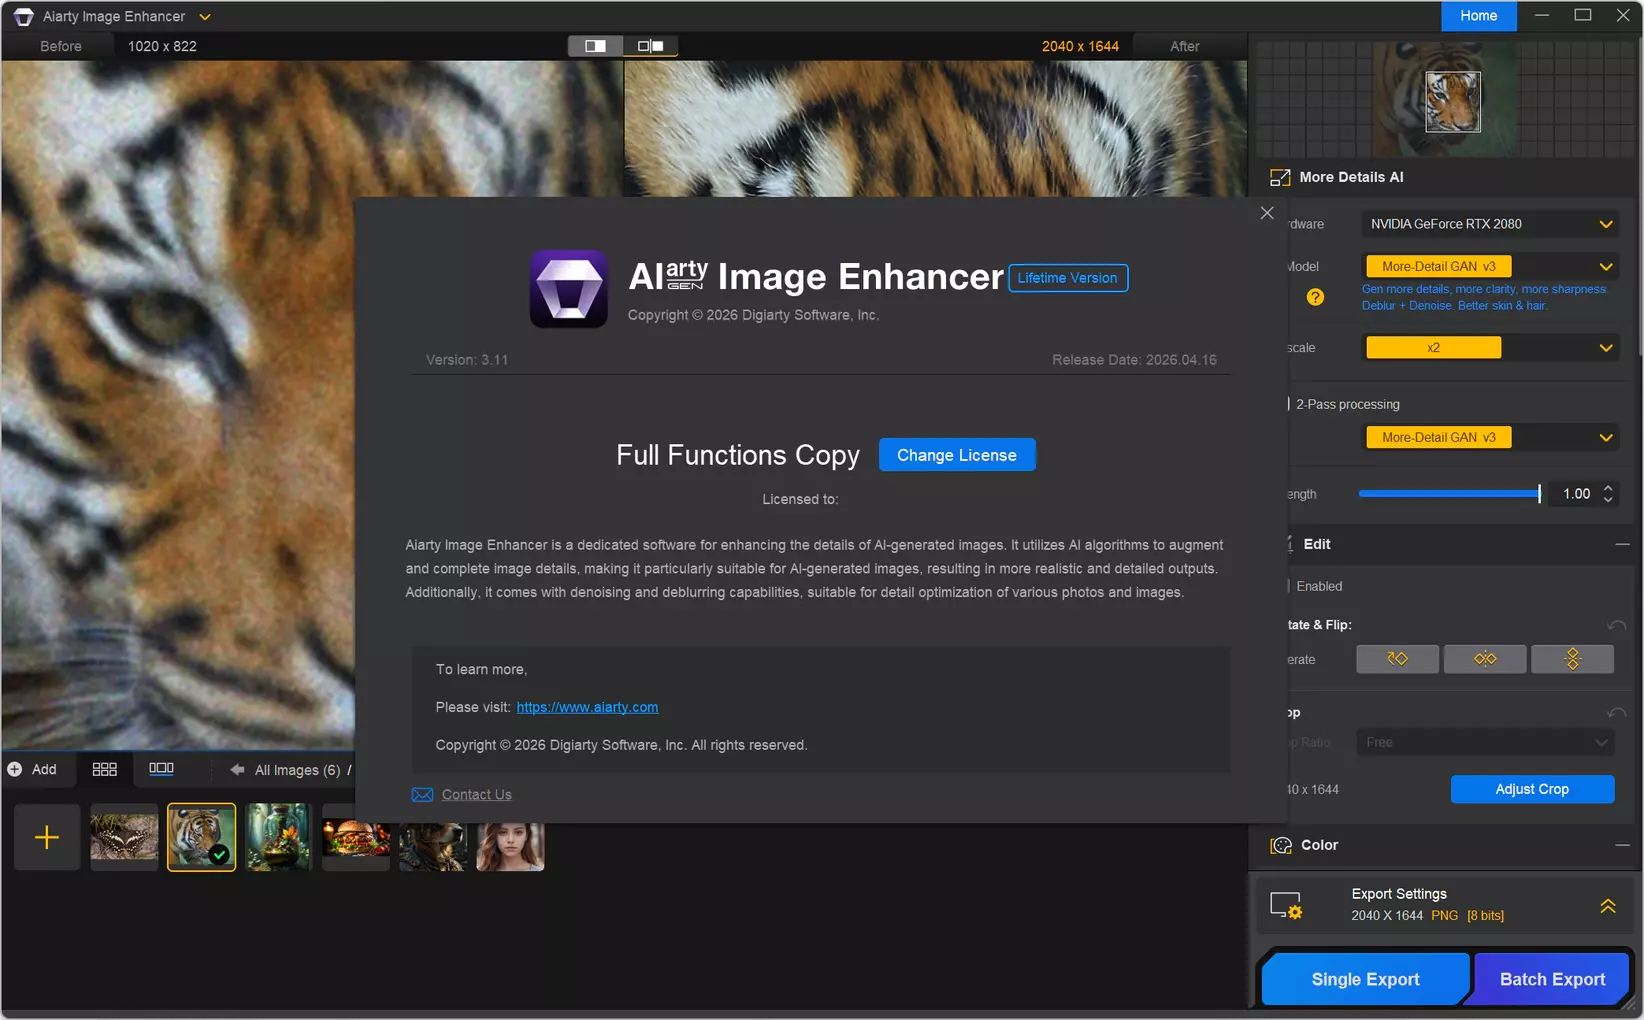This screenshot has height=1020, width=1644.
Task: Click the Contact Us envelope icon
Action: tap(422, 795)
